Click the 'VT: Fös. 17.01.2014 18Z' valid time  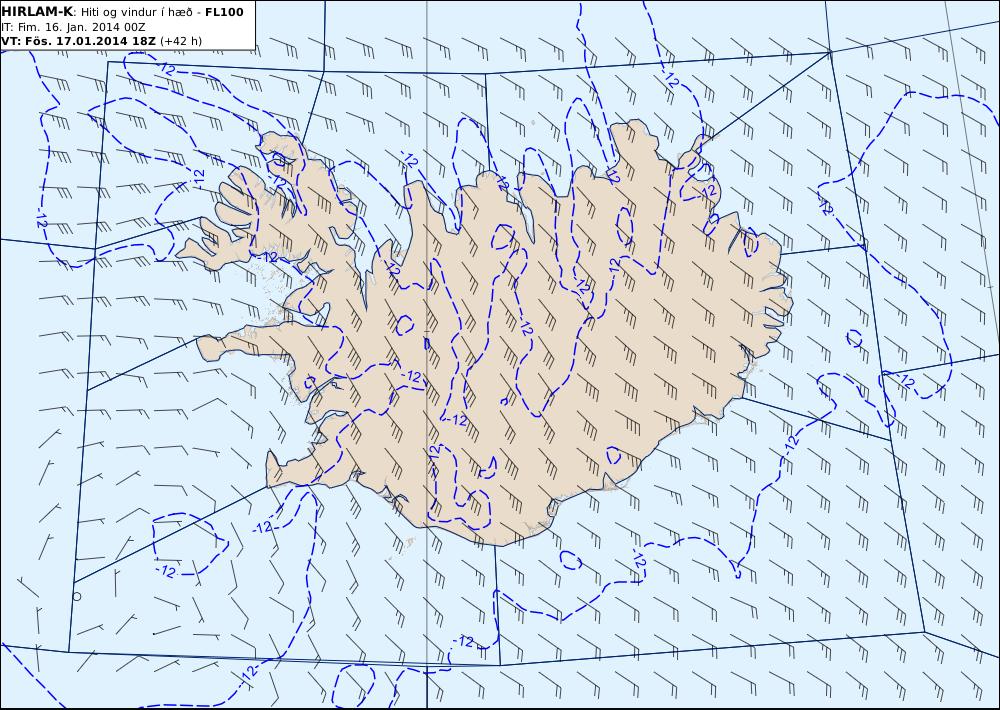click(x=78, y=41)
